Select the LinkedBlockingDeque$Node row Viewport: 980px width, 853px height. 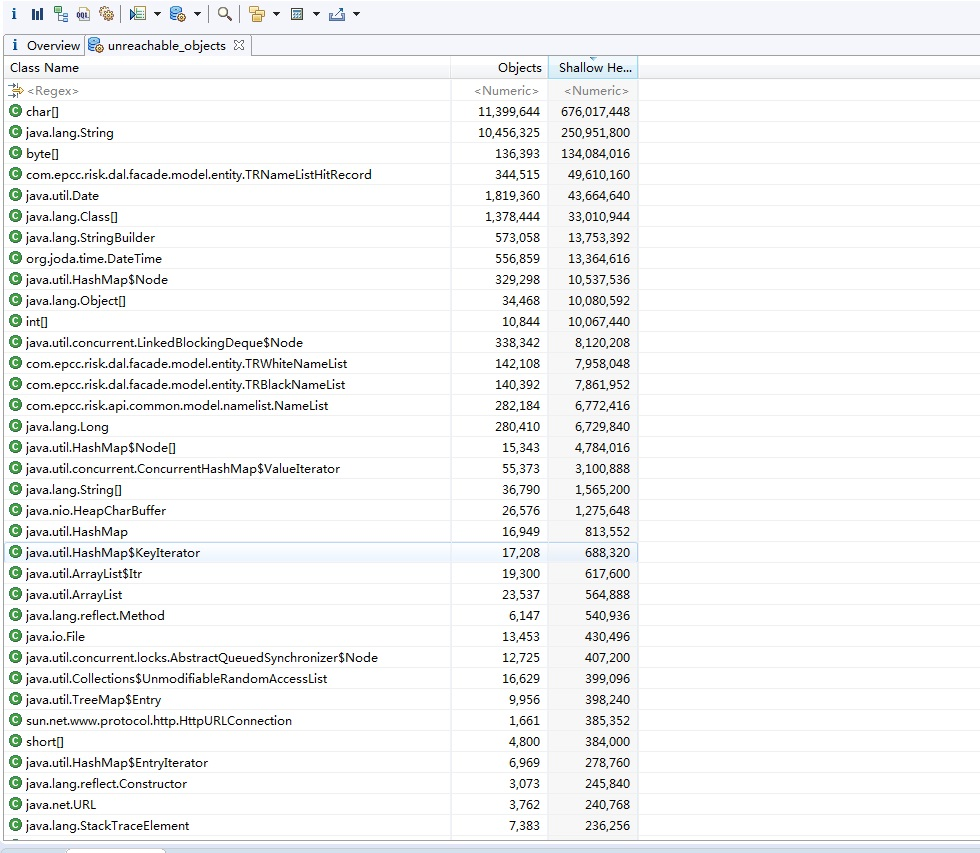321,342
